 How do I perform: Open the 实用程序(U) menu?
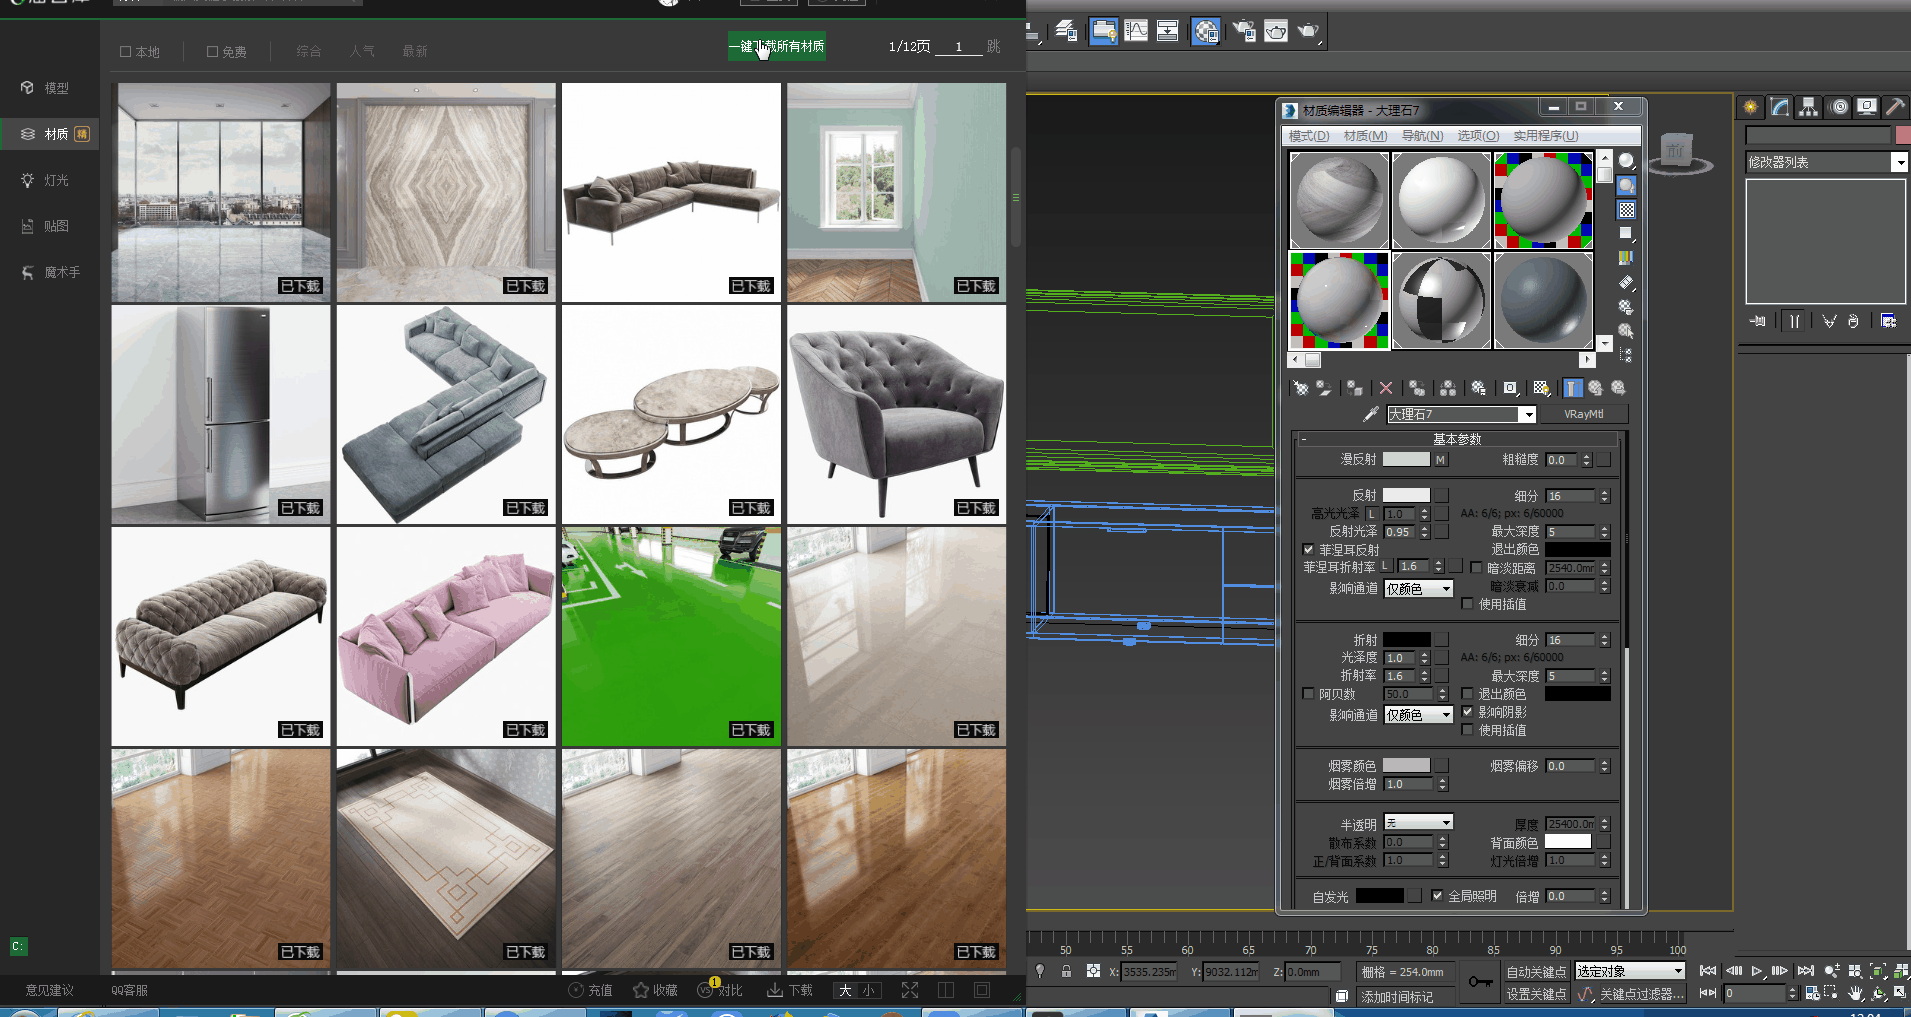1545,136
